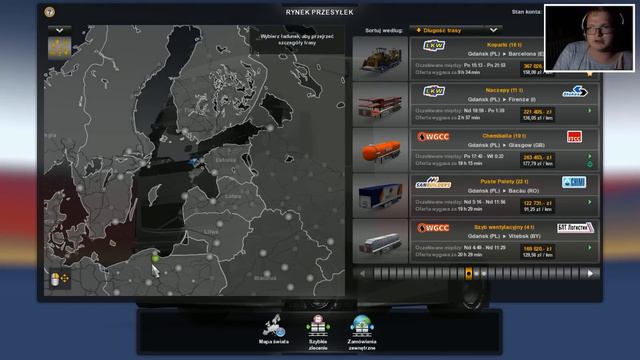Viewport: 640px width, 360px height.
Task: Select the Puste Palety trailer thumbnail
Action: click(380, 196)
